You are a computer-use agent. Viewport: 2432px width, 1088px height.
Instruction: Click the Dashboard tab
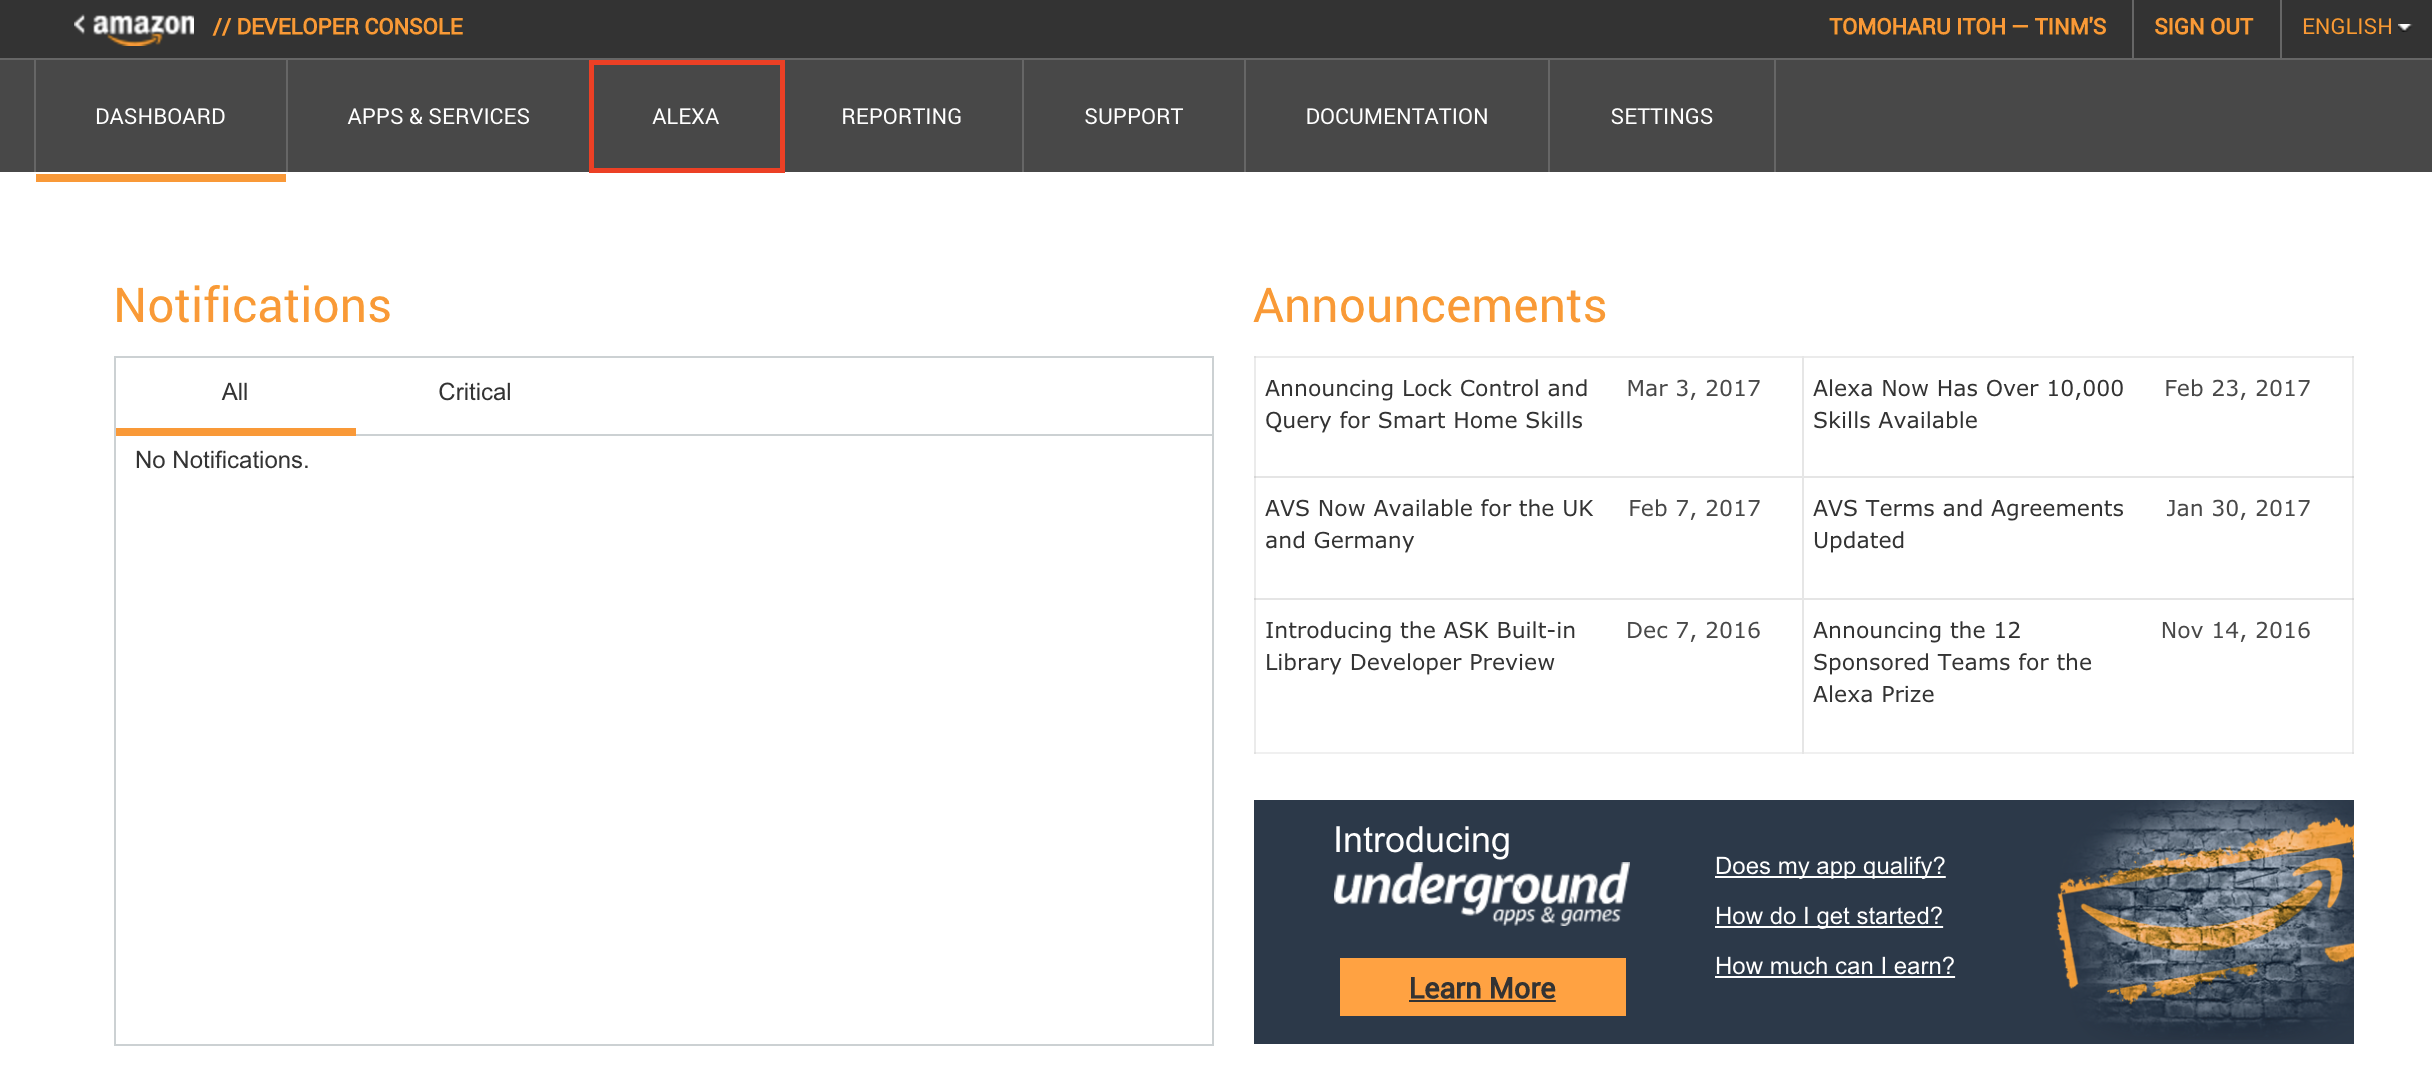tap(158, 115)
